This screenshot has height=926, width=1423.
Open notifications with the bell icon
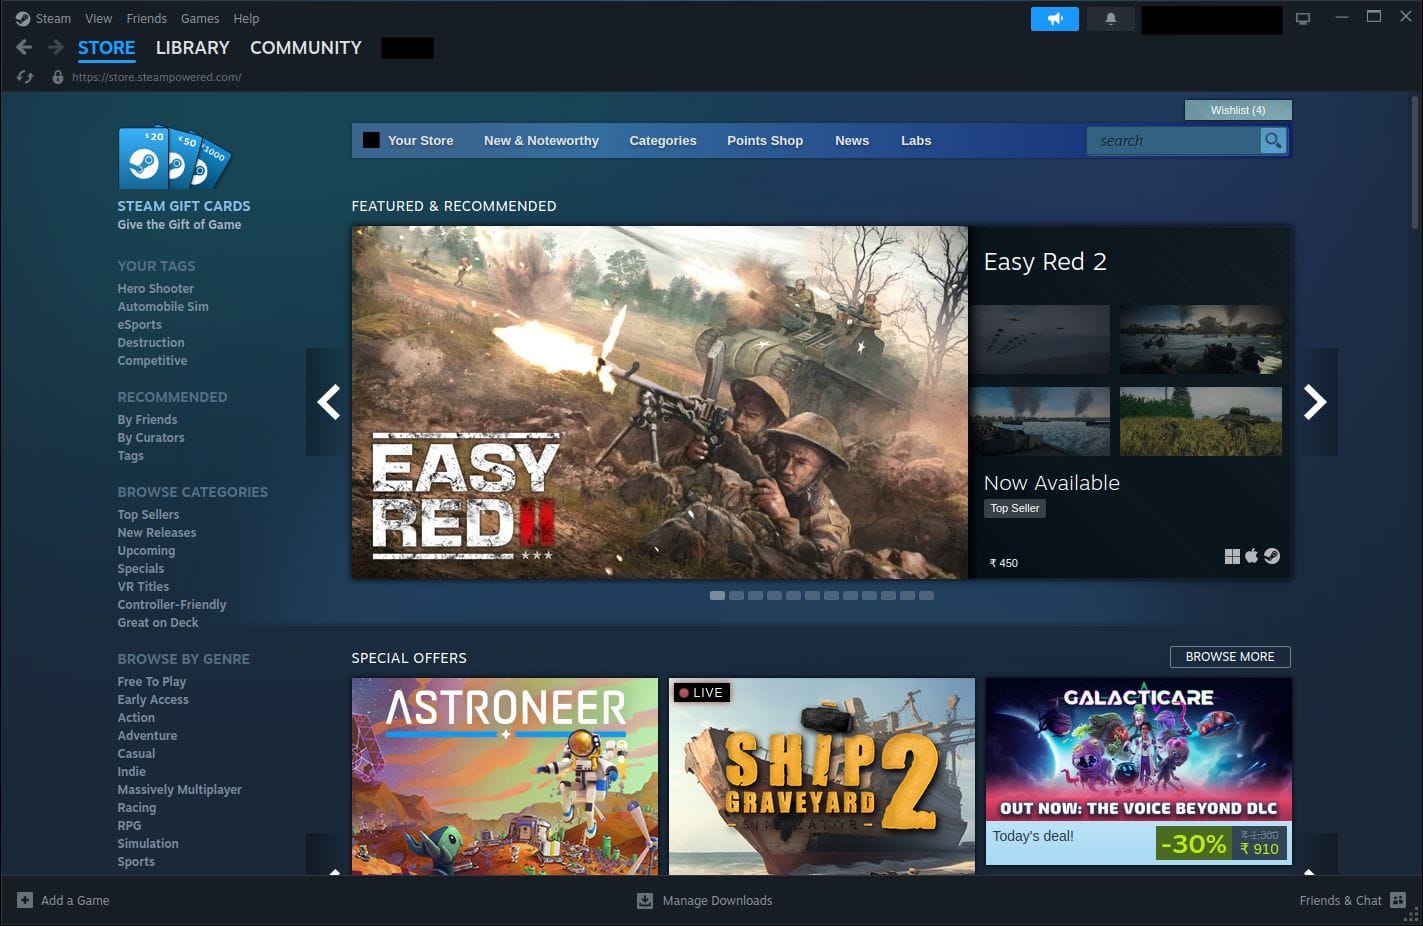[1110, 19]
